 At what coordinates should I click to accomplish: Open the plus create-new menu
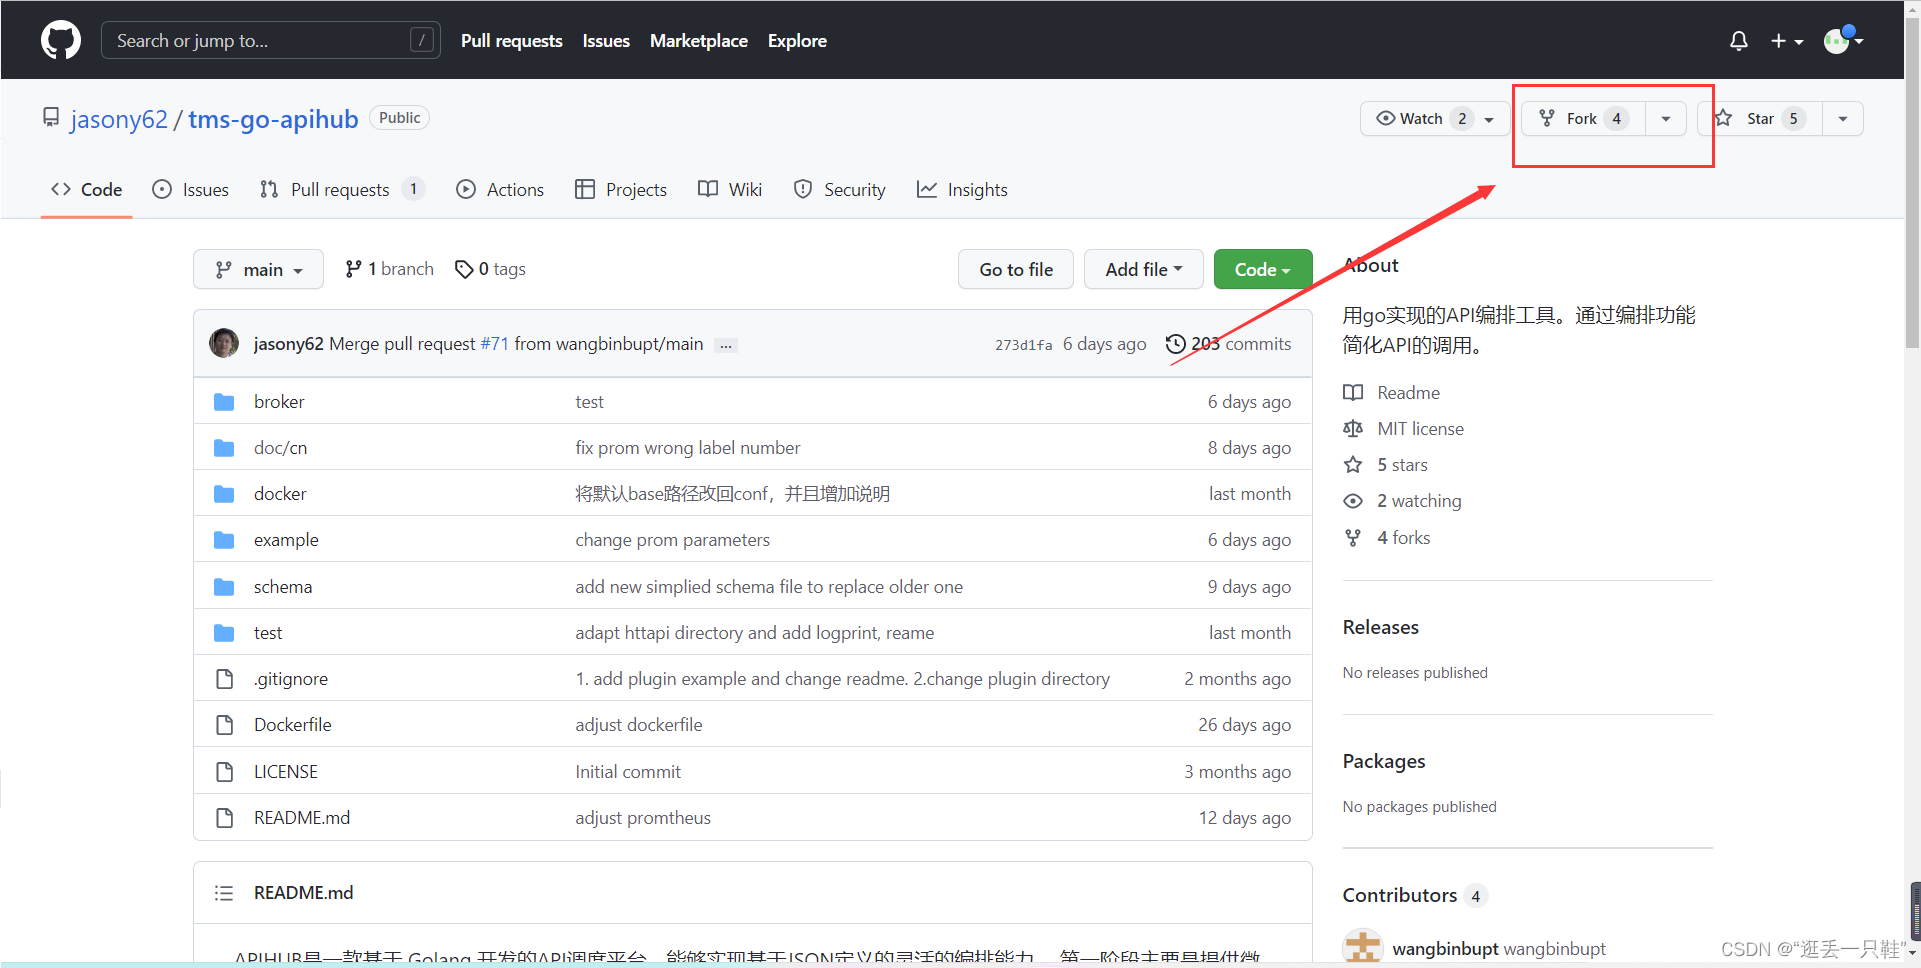(x=1786, y=41)
